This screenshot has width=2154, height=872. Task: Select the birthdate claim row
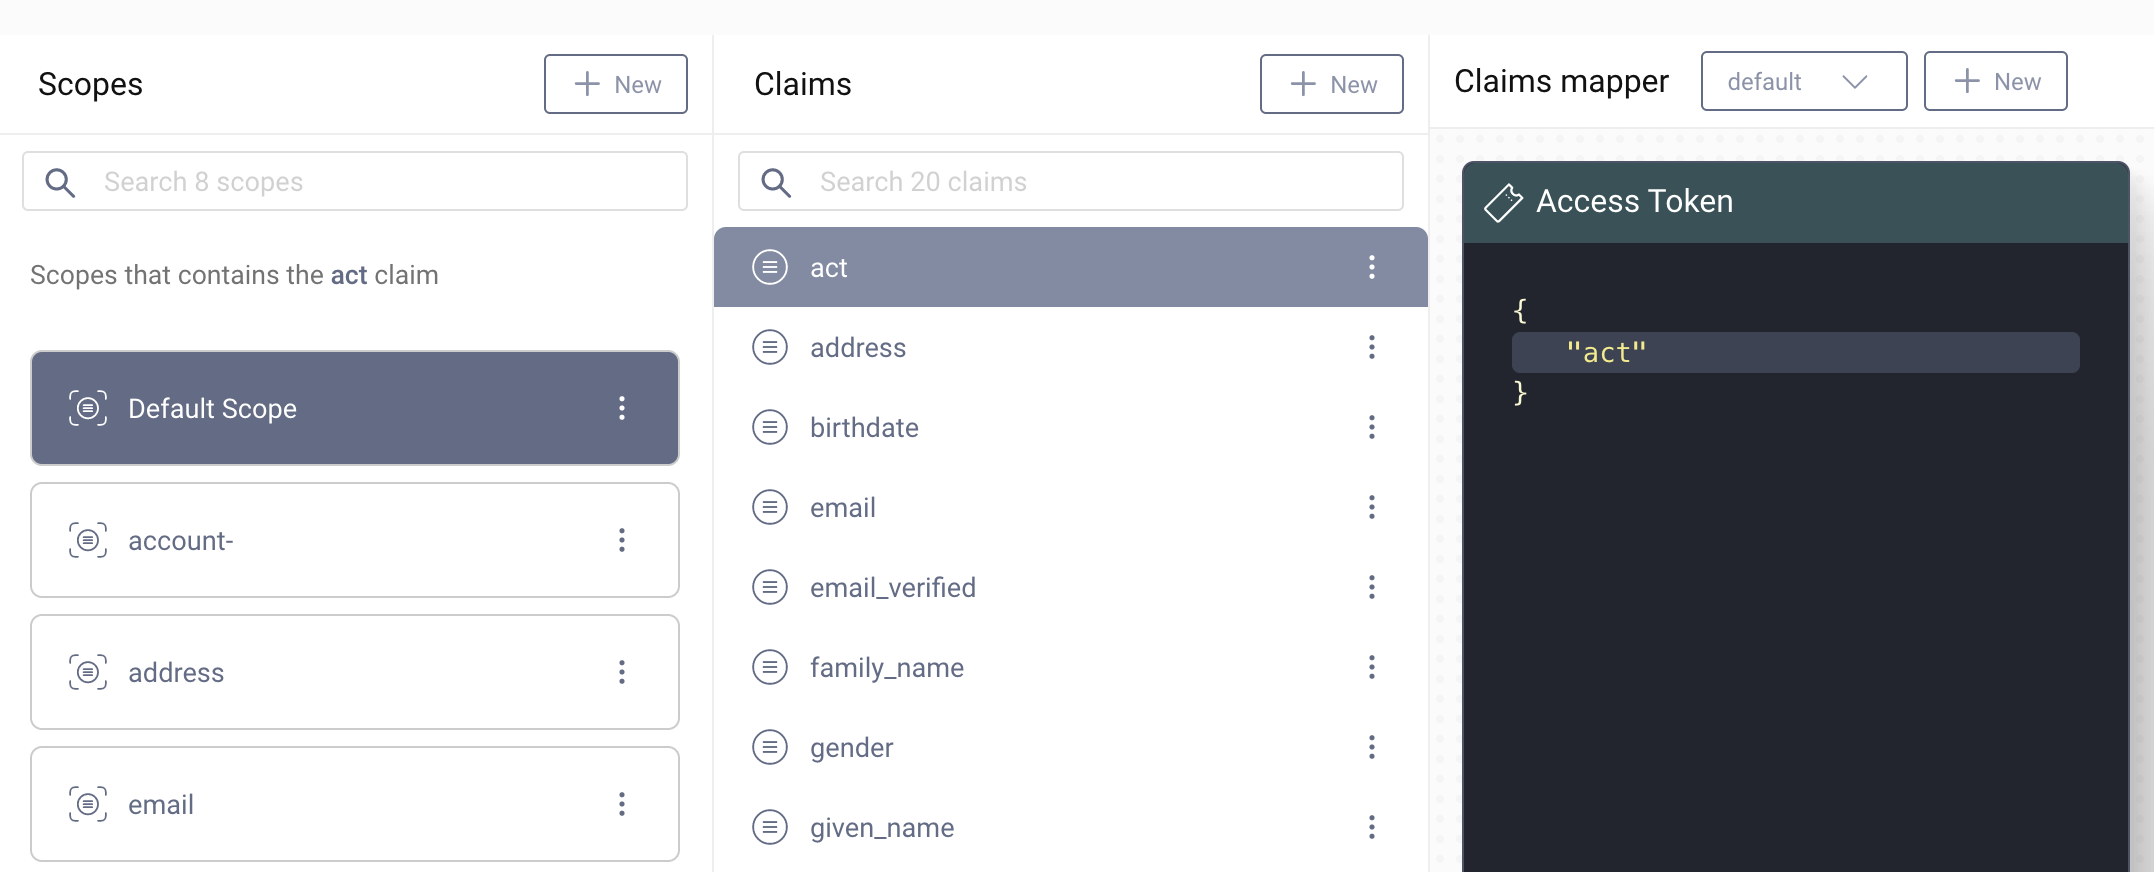1071,427
